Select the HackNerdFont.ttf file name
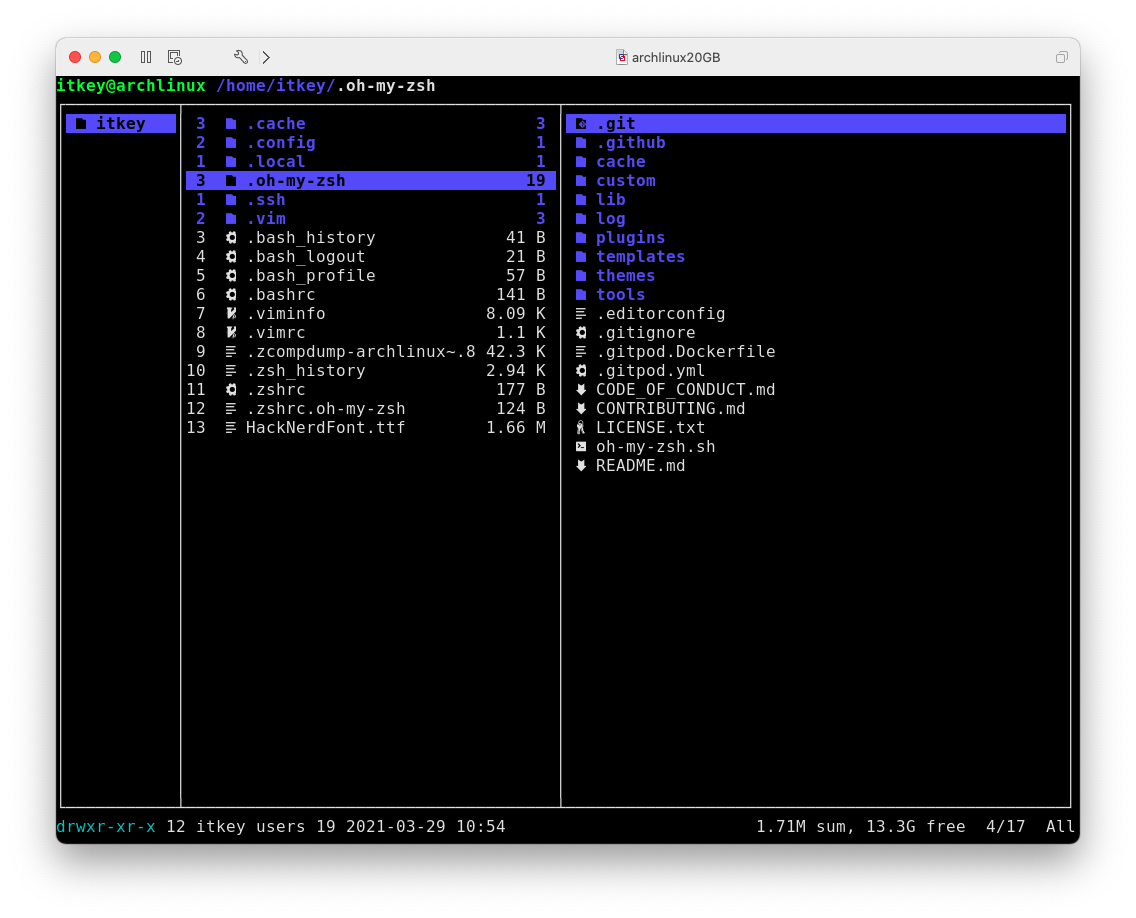 point(325,427)
